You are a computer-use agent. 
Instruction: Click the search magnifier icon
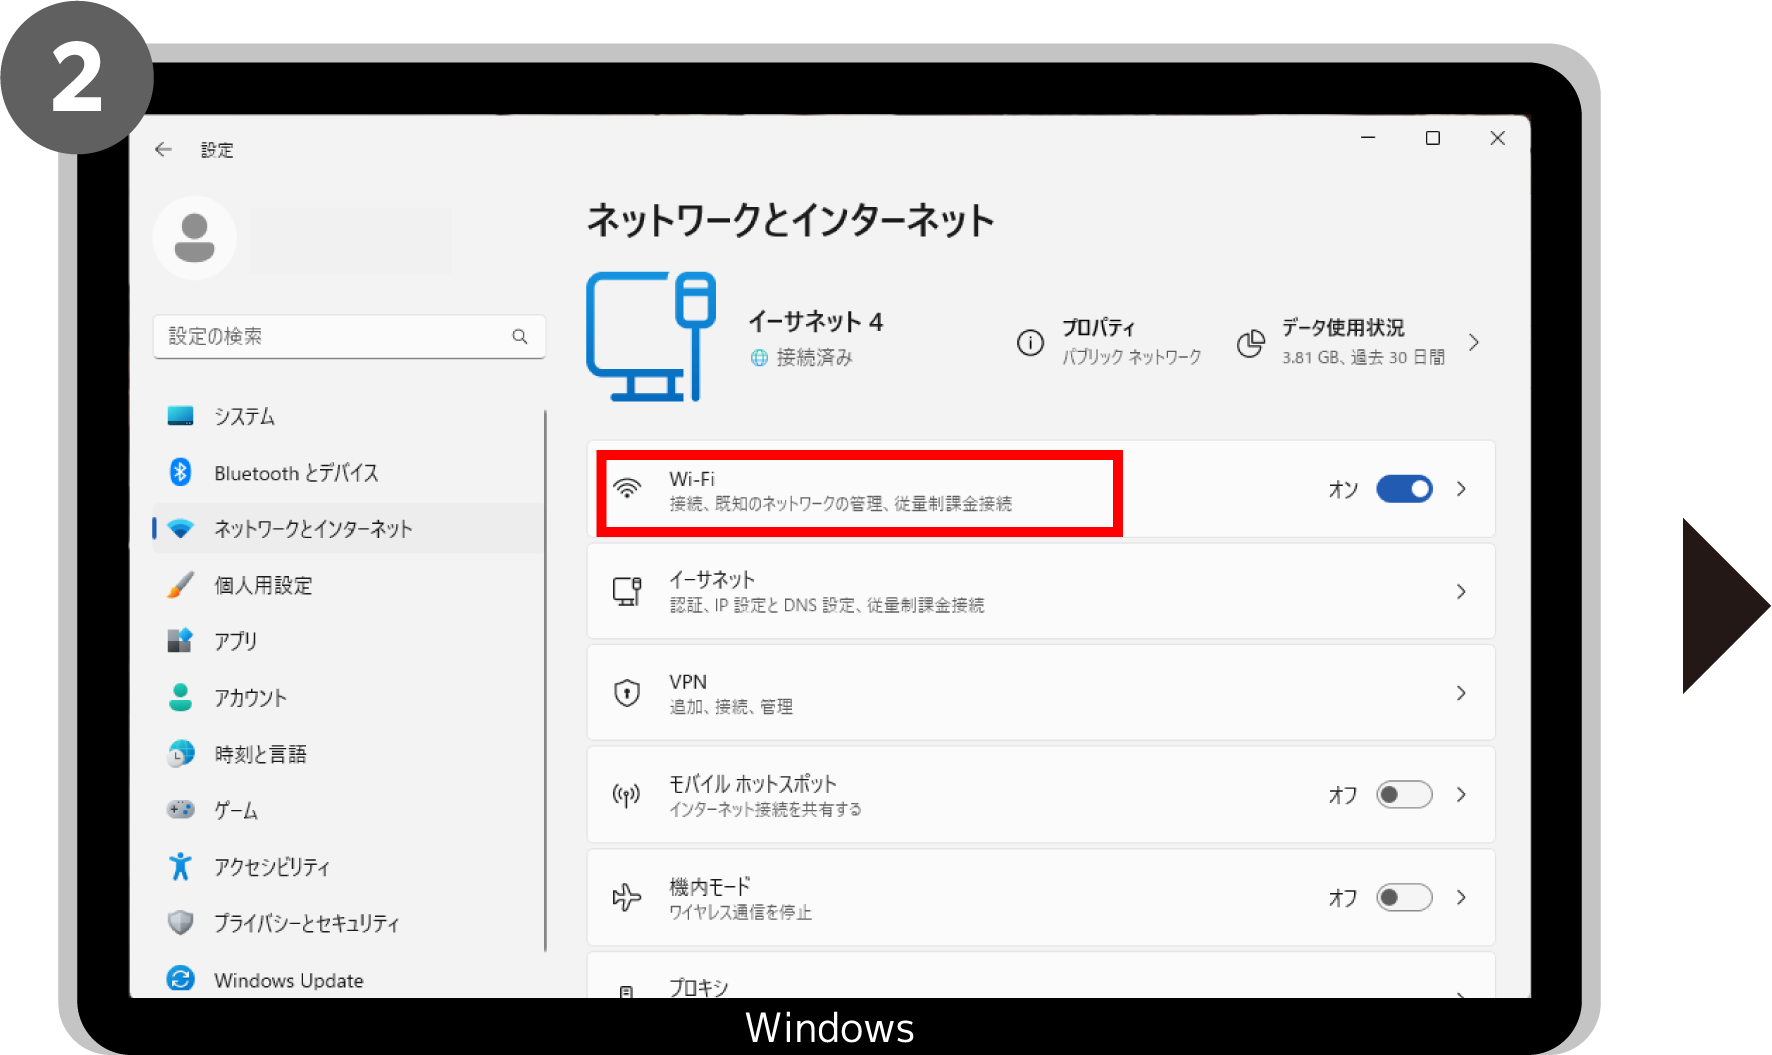(519, 337)
